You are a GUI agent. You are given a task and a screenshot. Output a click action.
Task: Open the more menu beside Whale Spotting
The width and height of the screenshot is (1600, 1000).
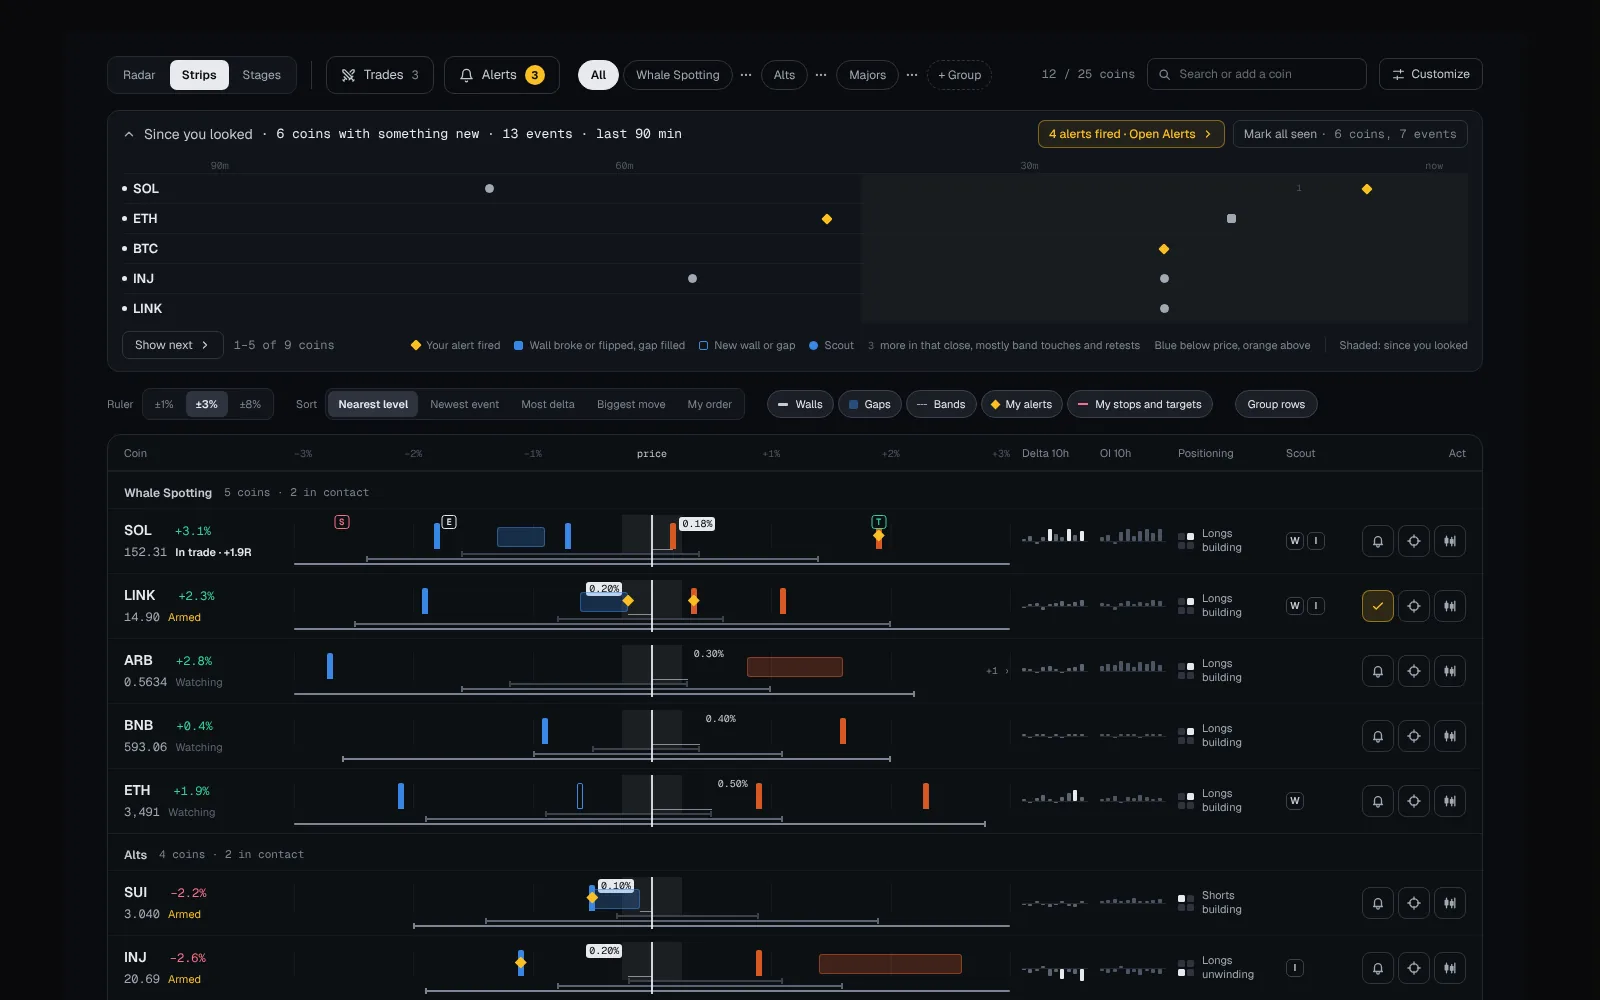coord(746,75)
